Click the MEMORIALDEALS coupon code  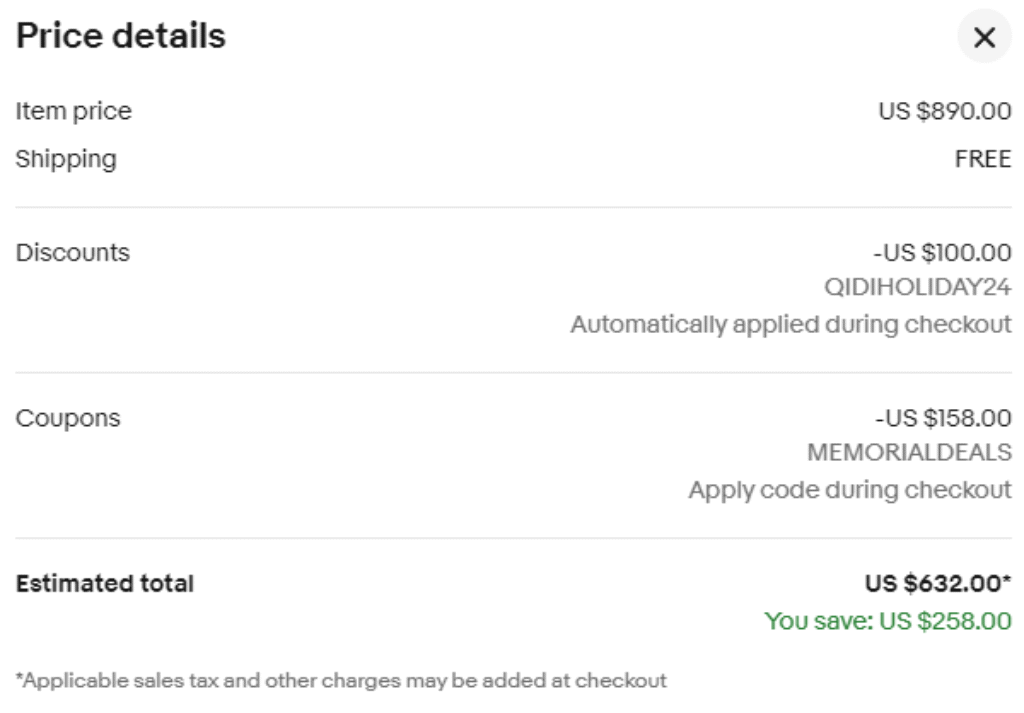coord(909,452)
